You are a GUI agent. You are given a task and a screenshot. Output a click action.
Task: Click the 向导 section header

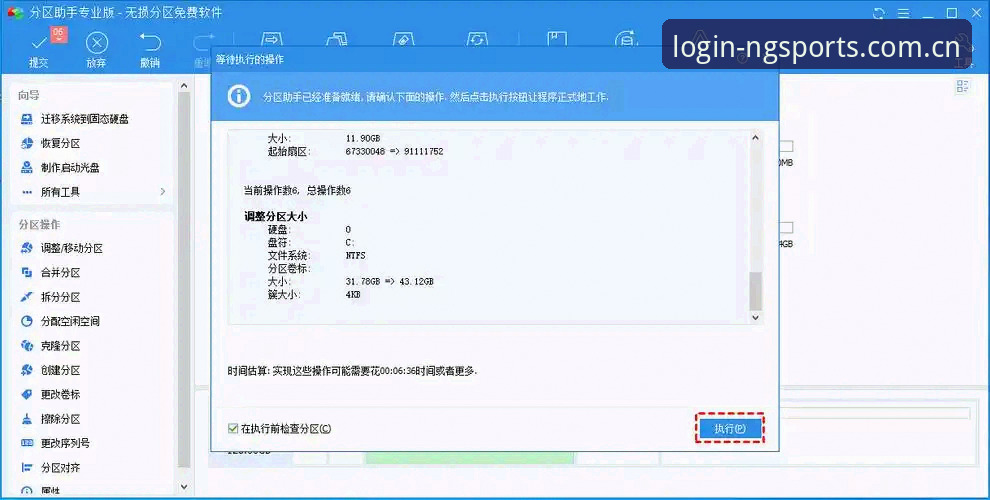coord(28,95)
